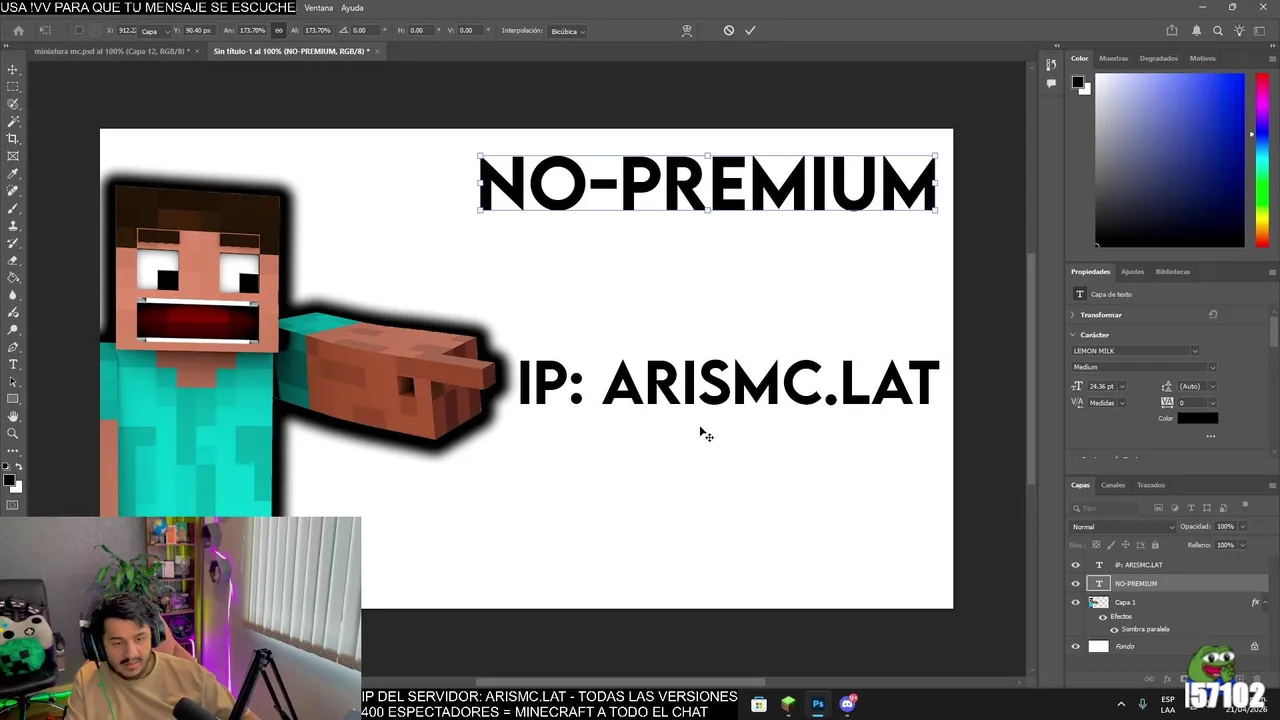Open the Ayuda menu
Image resolution: width=1280 pixels, height=720 pixels.
pyautogui.click(x=352, y=8)
